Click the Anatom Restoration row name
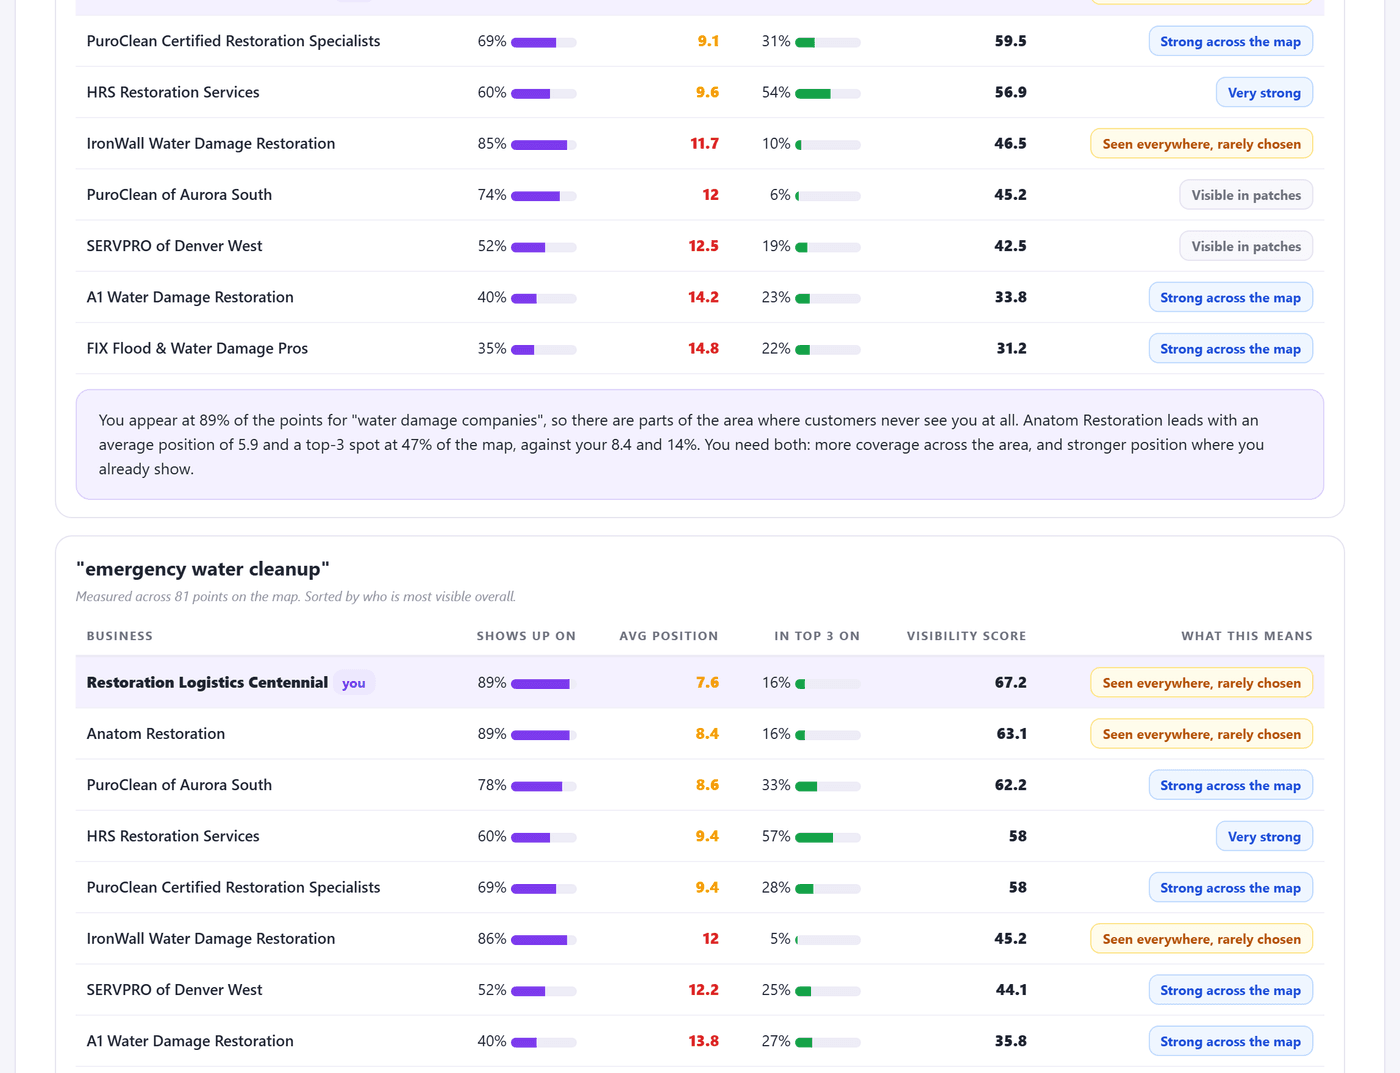Image resolution: width=1400 pixels, height=1073 pixels. 156,734
